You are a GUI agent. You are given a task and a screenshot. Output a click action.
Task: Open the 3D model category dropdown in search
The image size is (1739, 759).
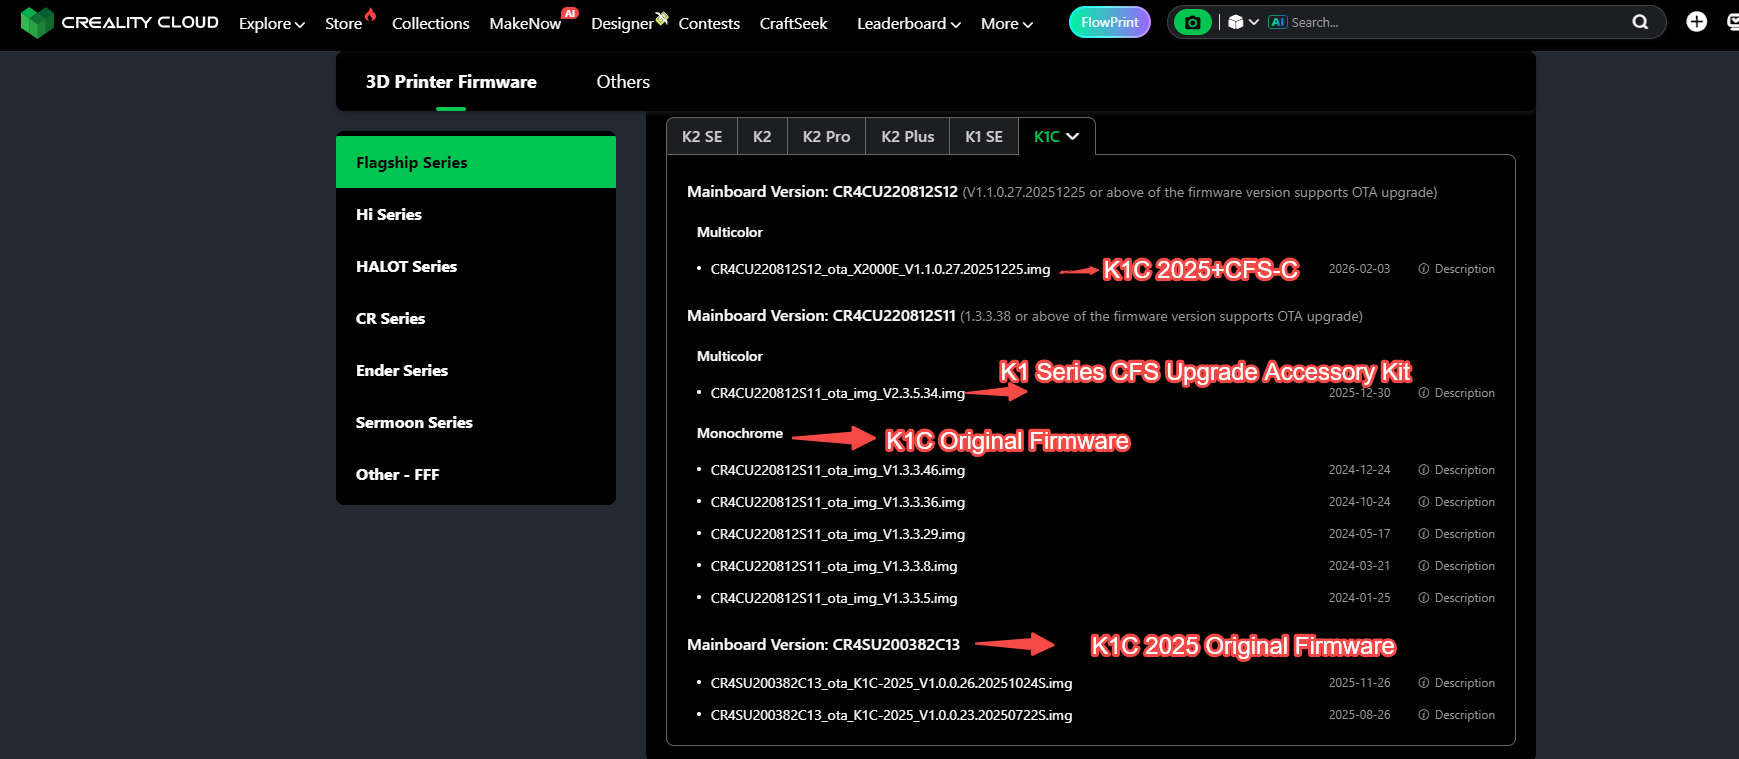pyautogui.click(x=1242, y=22)
